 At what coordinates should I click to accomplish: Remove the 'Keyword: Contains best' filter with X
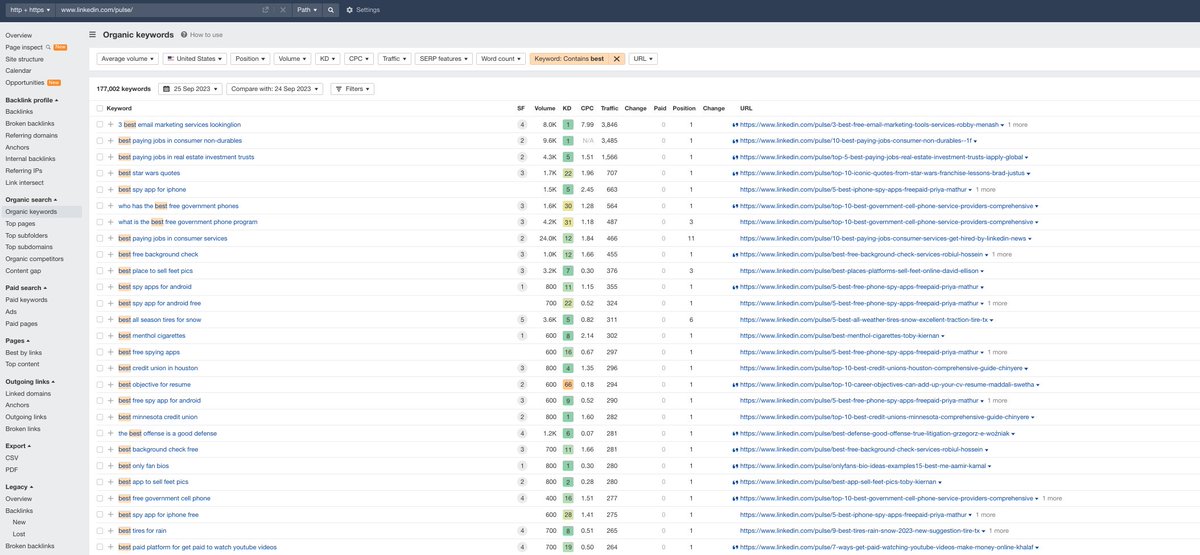pos(616,59)
